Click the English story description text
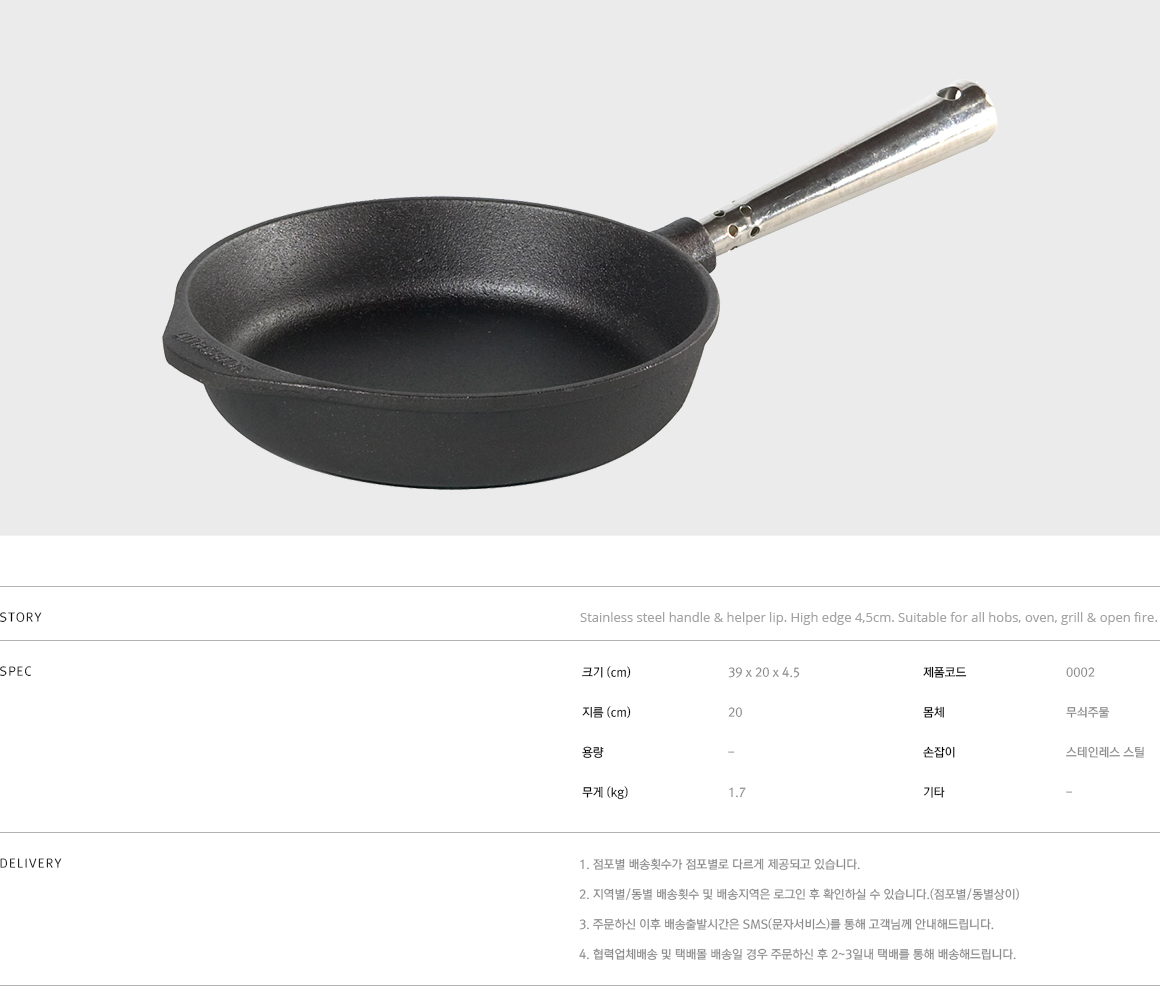Screen dimensions: 1160x986 tap(868, 617)
